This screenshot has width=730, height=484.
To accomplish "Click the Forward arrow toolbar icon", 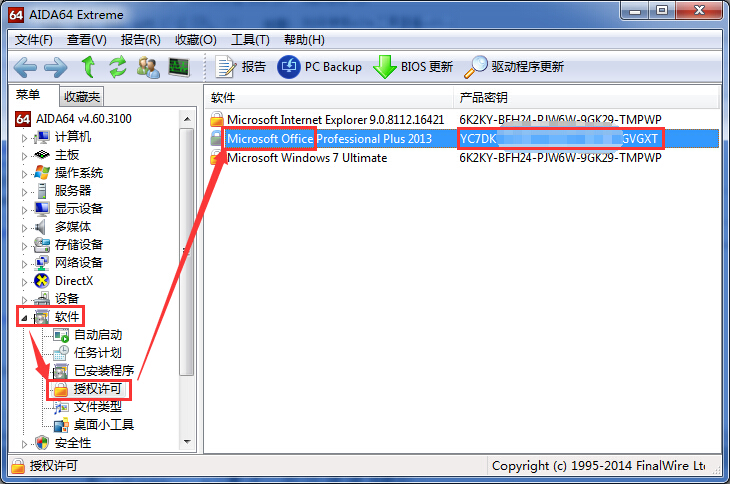I will click(x=56, y=67).
